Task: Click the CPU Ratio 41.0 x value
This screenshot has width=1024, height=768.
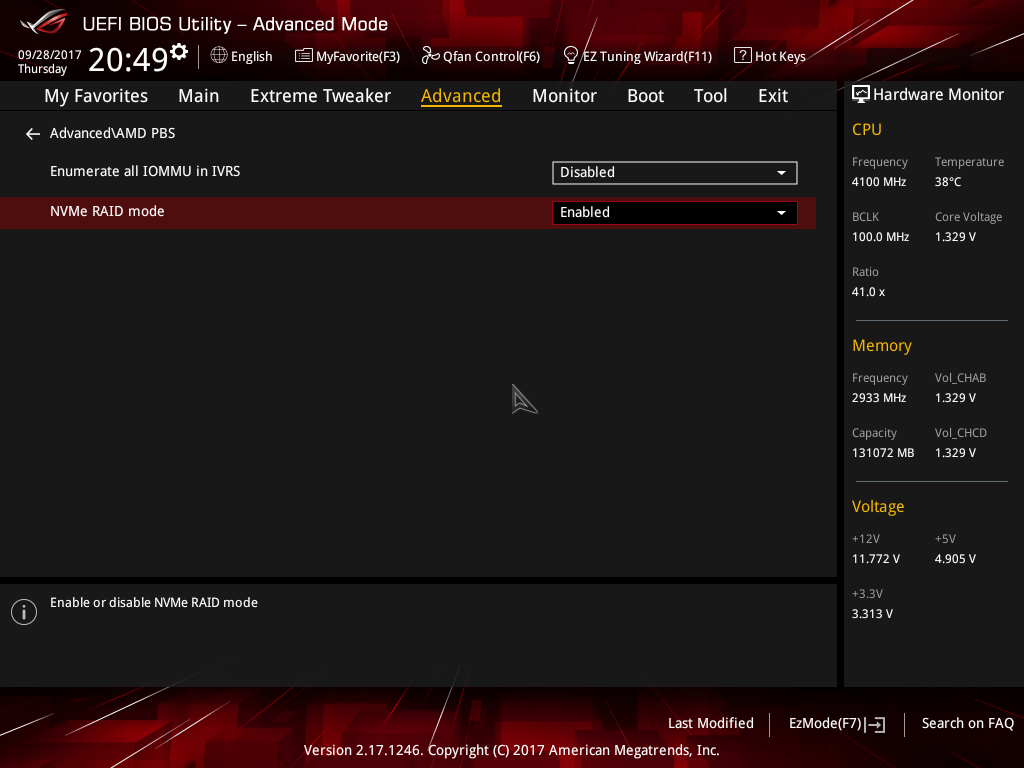Action: pyautogui.click(x=869, y=292)
